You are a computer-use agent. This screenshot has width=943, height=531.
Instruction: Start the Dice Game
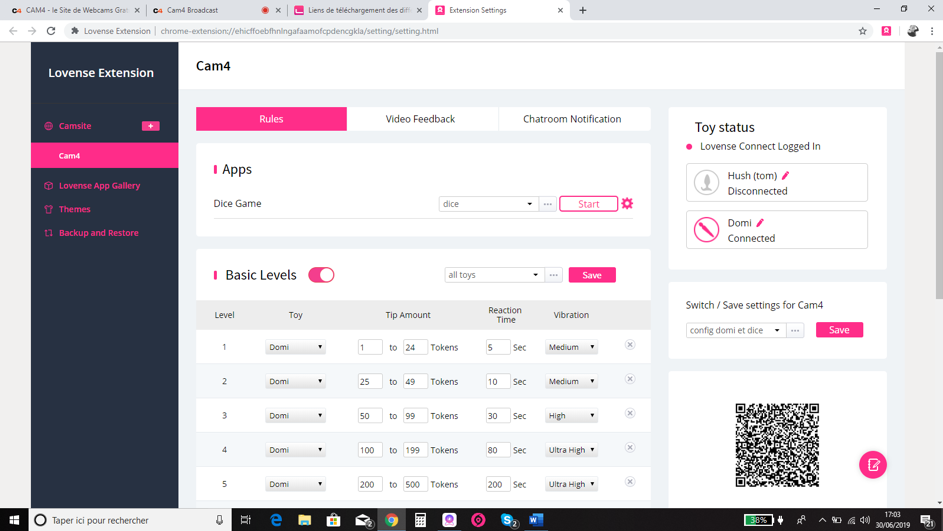click(x=588, y=204)
